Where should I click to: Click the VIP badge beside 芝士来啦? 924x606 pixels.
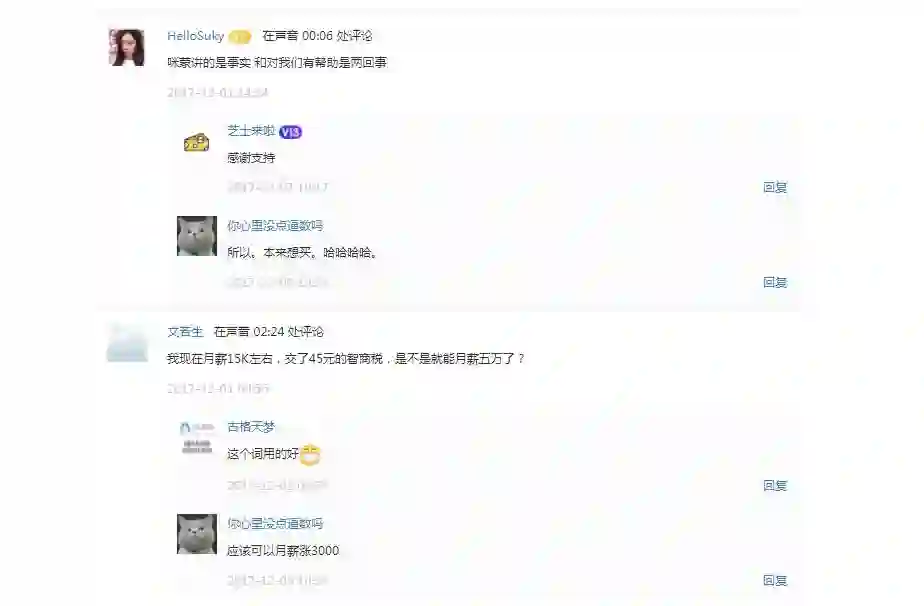pos(291,132)
